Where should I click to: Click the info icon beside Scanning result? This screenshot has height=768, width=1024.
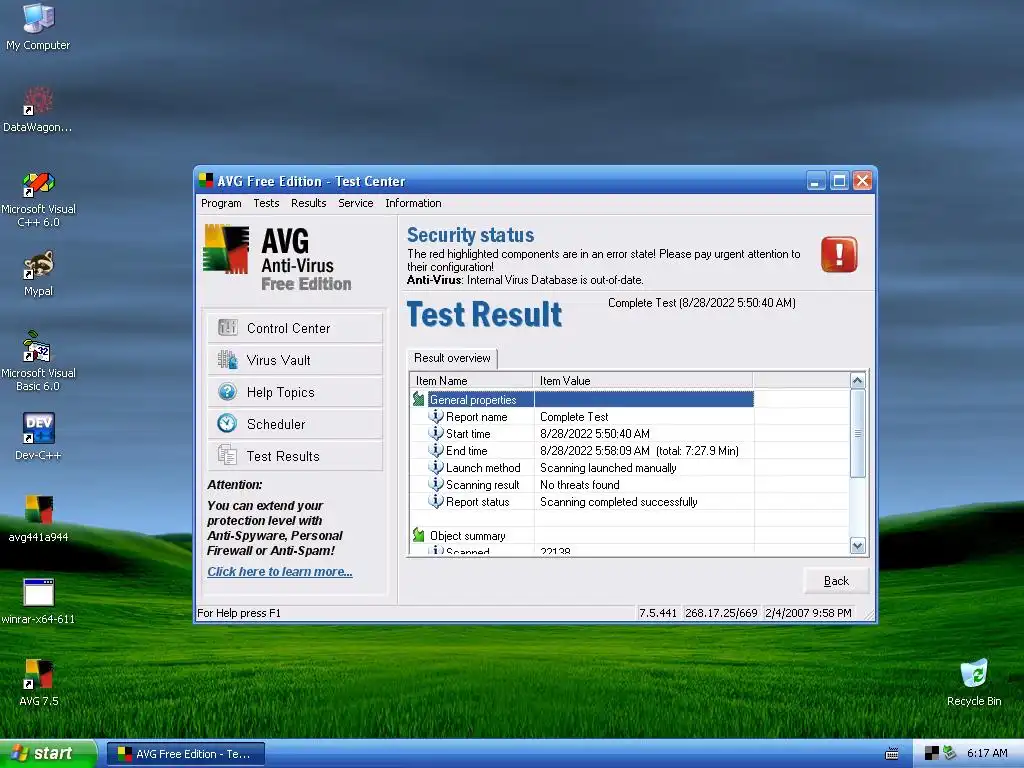pos(436,484)
